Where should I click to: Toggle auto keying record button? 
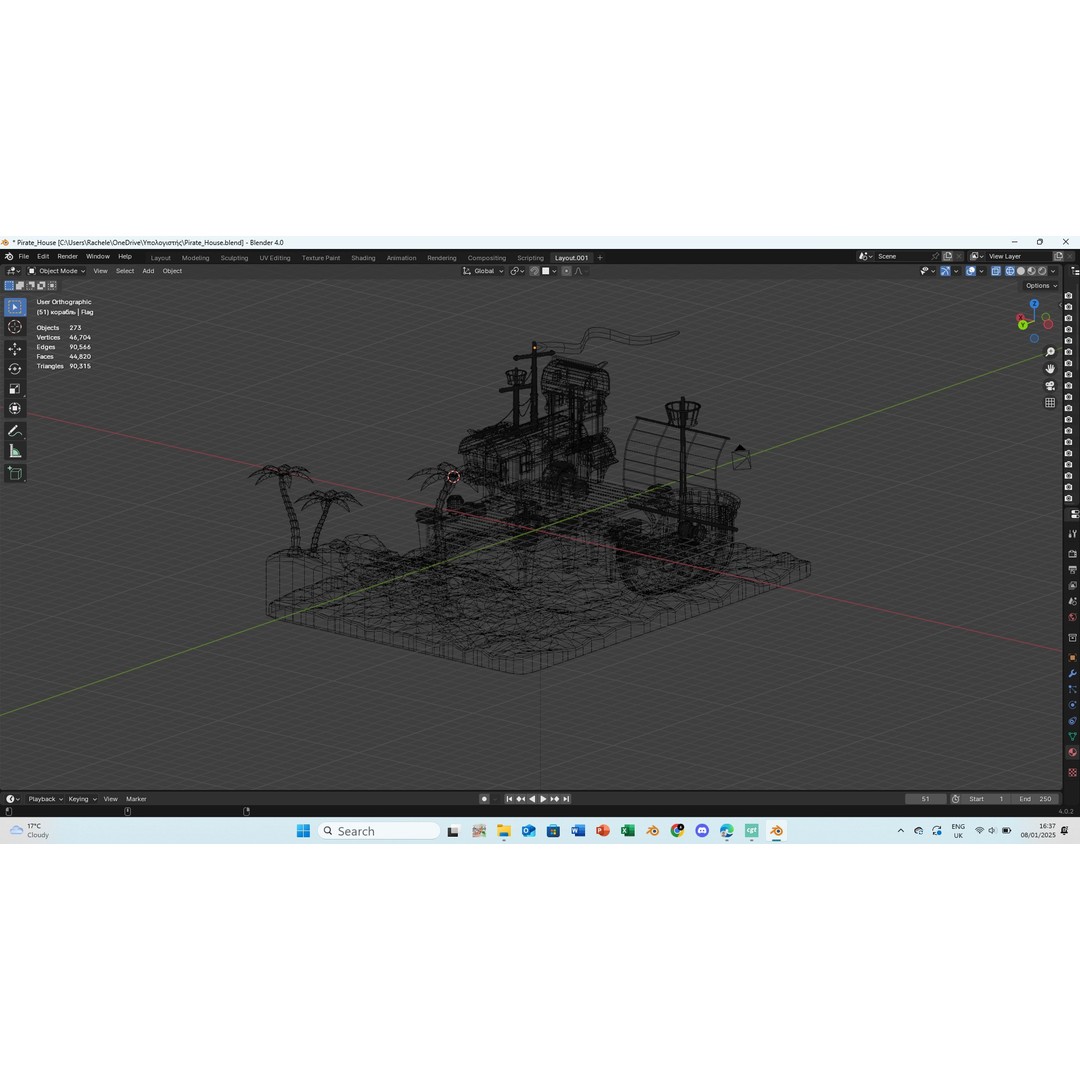point(484,799)
